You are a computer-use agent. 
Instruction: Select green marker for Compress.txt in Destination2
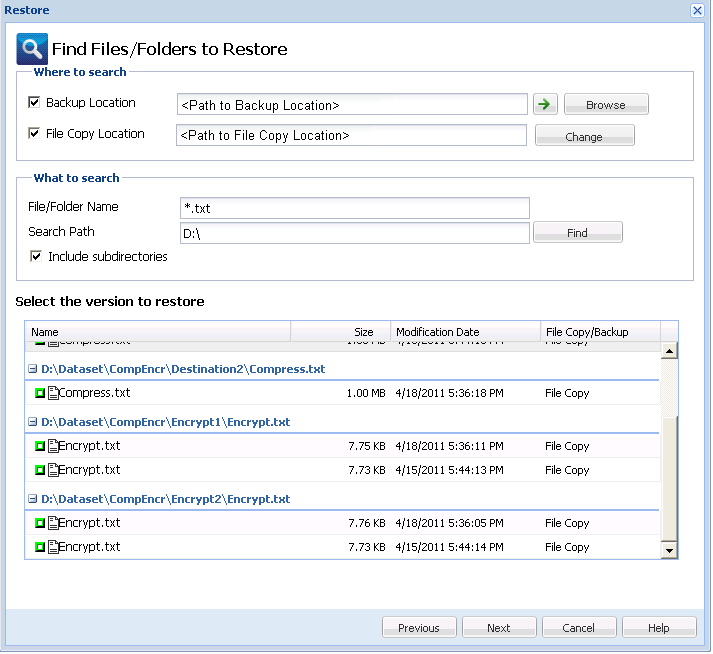click(40, 393)
